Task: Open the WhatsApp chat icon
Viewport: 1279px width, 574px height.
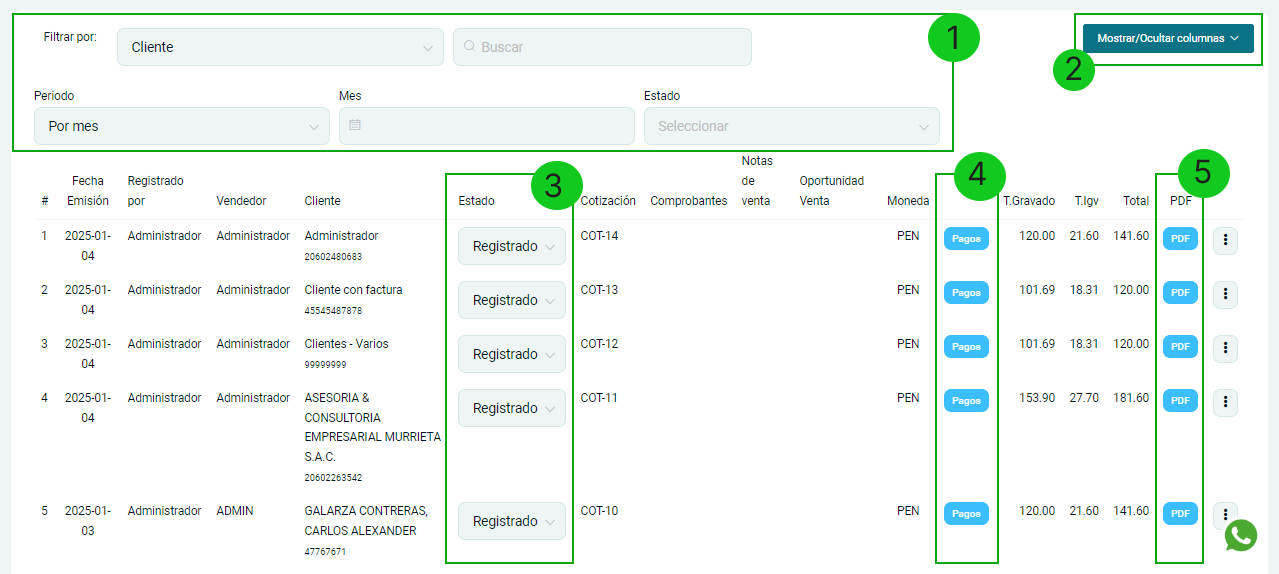Action: coord(1240,535)
